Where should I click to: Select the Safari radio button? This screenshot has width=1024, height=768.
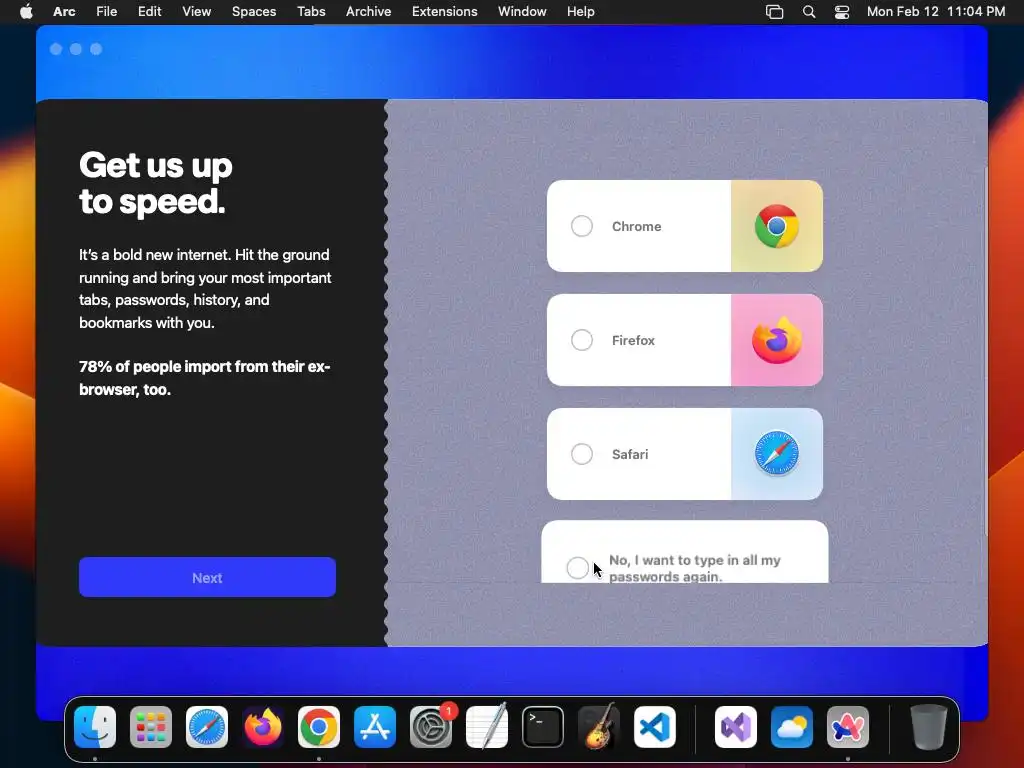pyautogui.click(x=581, y=454)
